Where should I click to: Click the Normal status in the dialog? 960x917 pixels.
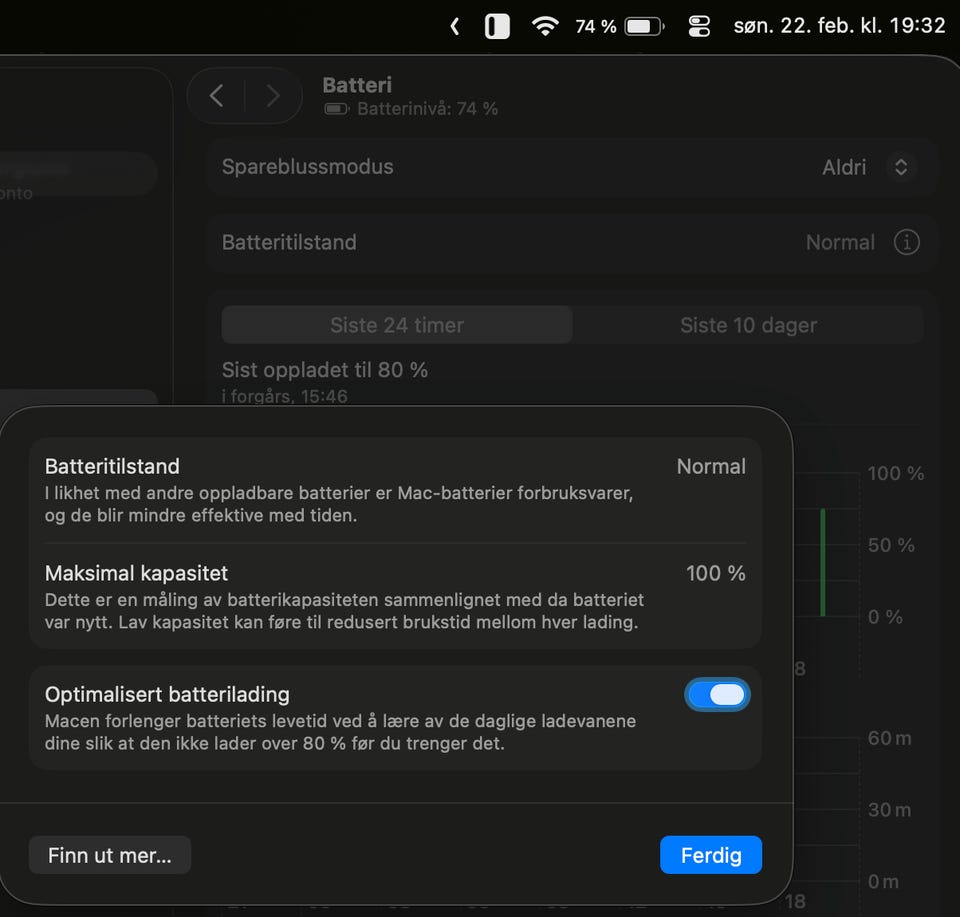pos(711,466)
